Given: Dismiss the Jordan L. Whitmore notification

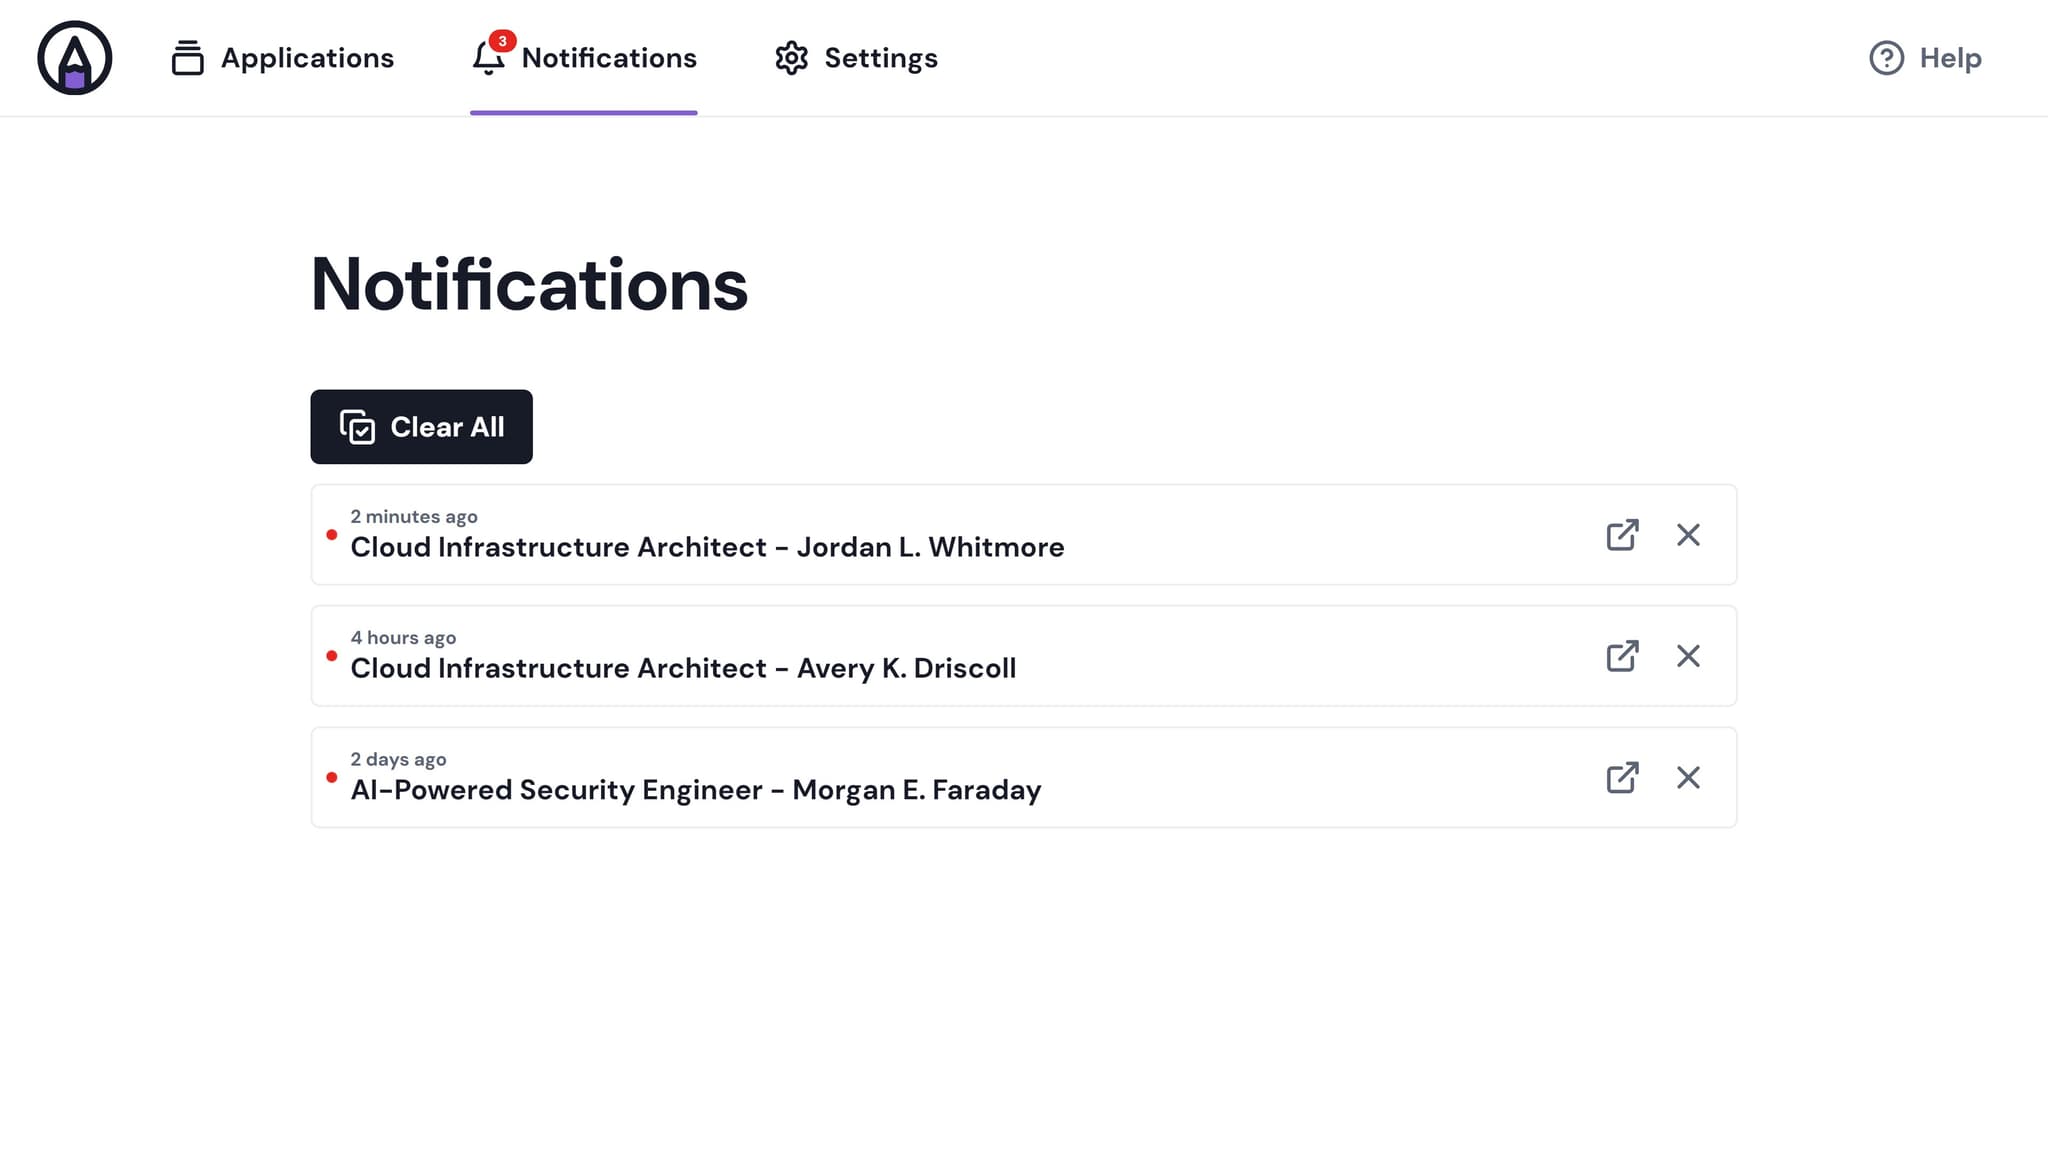Looking at the screenshot, I should click(1688, 535).
